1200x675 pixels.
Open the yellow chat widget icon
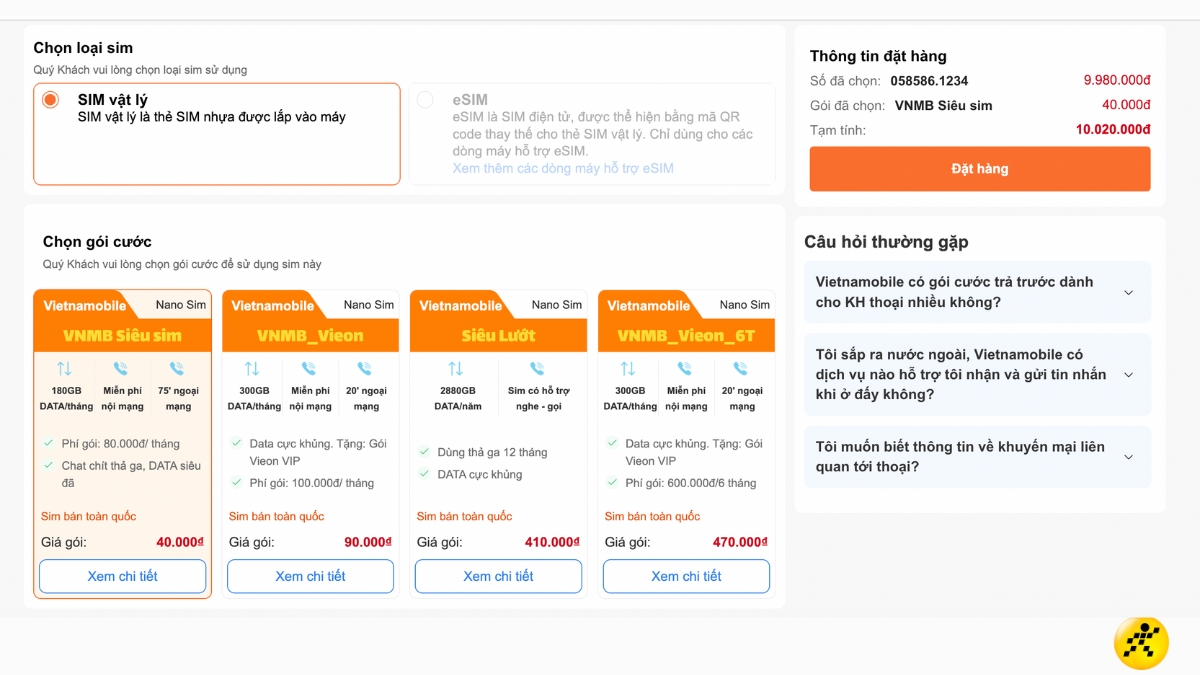pos(1141,641)
